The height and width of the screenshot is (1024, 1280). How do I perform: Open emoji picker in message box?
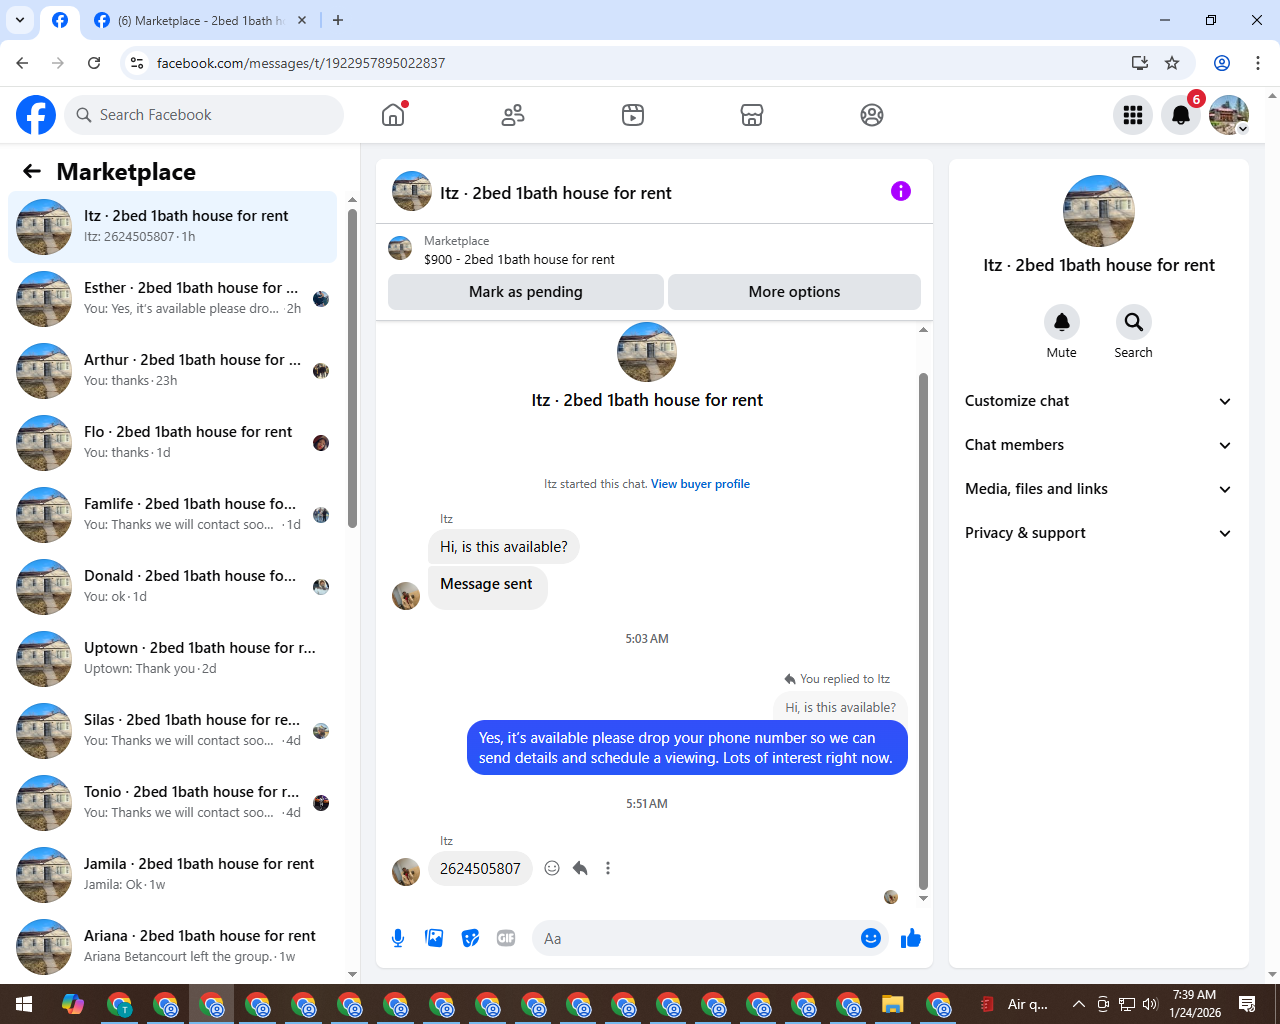[x=871, y=938]
